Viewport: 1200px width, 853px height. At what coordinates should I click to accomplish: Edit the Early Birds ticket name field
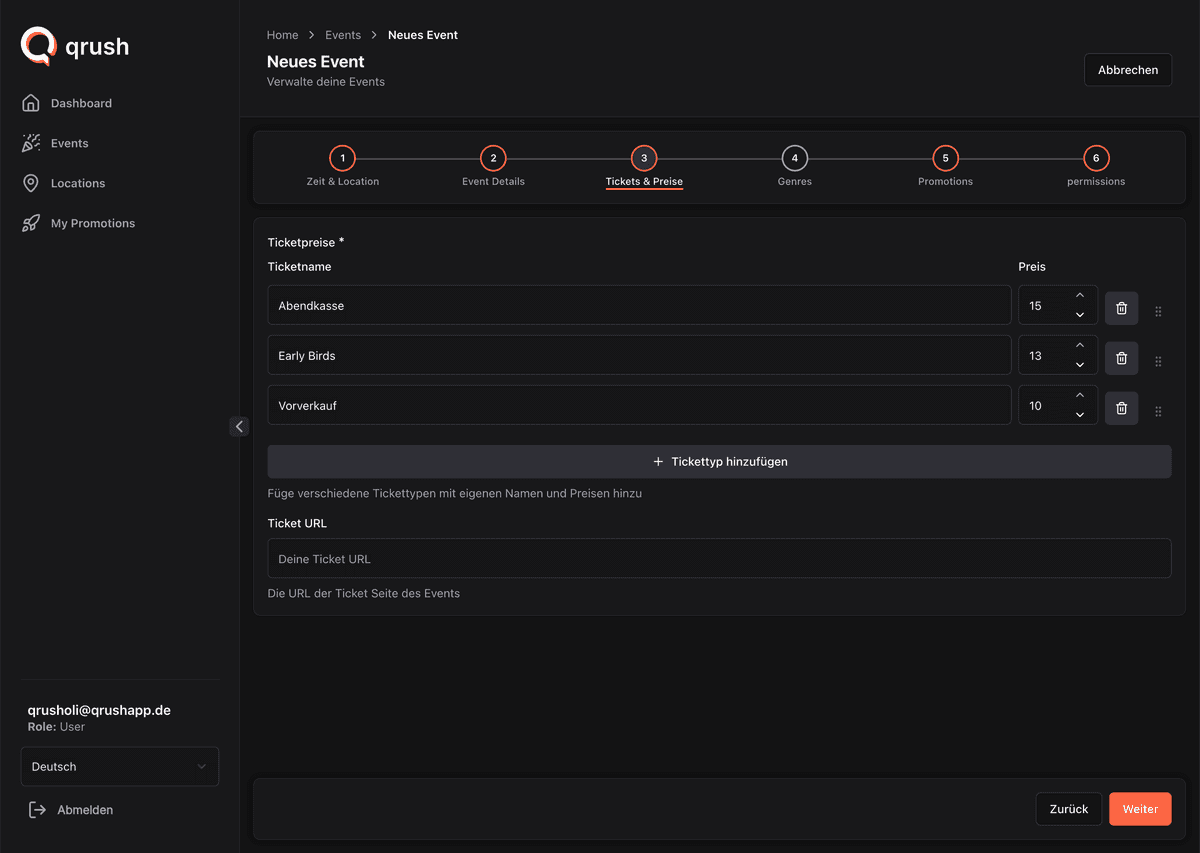[x=639, y=355]
